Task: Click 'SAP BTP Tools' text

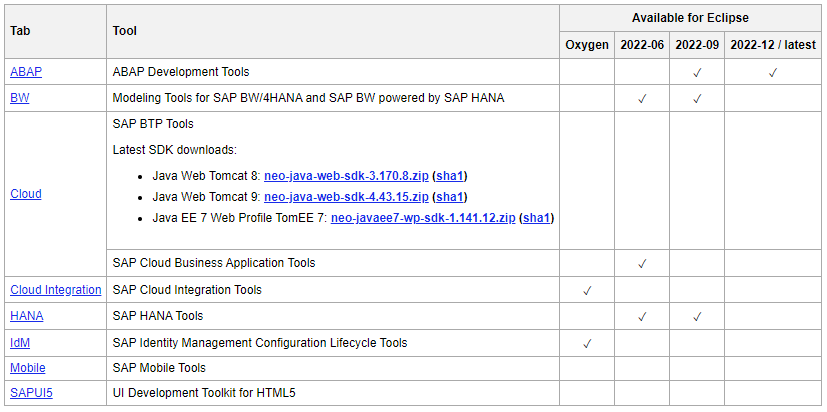Action: (153, 124)
